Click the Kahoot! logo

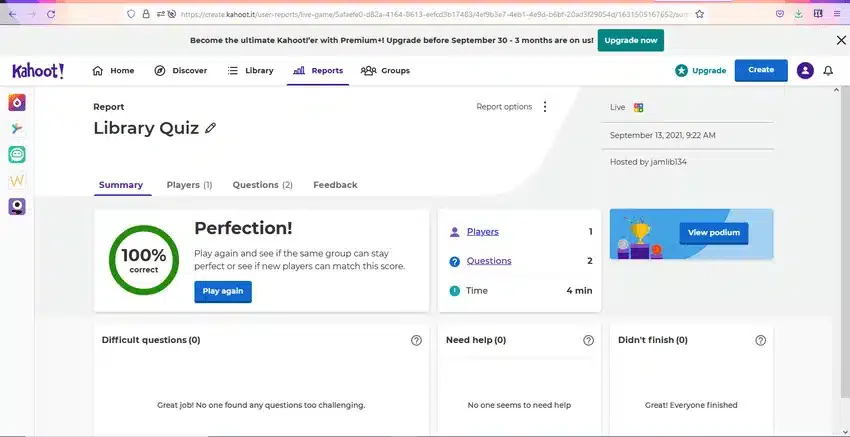click(38, 70)
